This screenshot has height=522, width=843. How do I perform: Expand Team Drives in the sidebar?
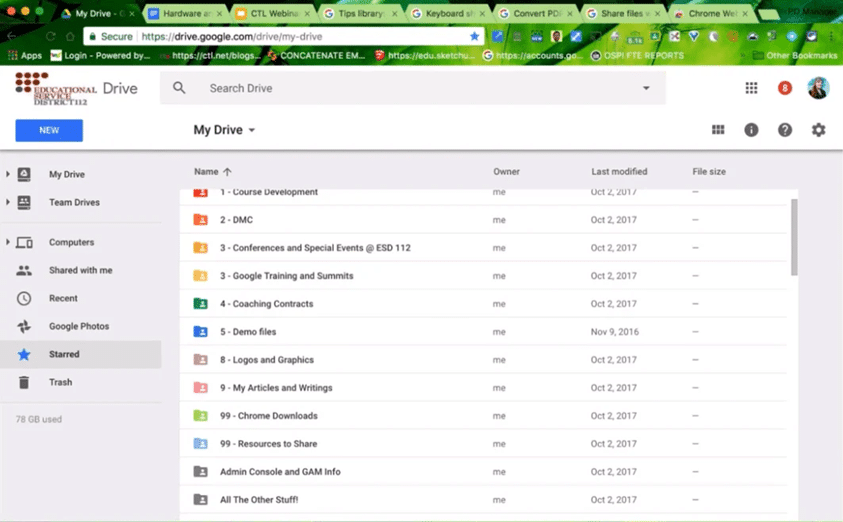(x=8, y=202)
